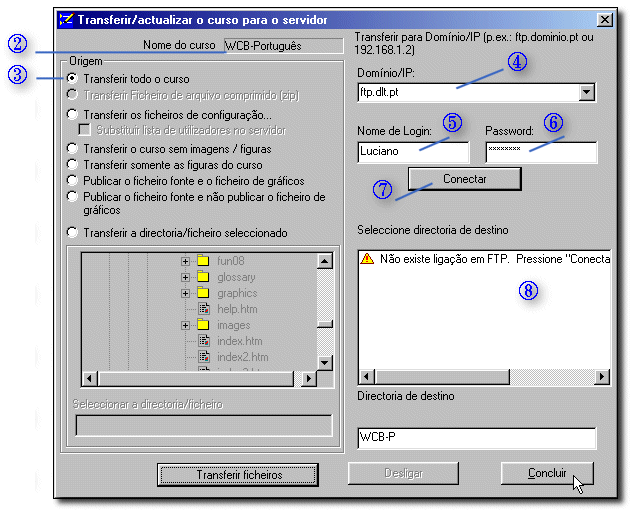This screenshot has width=633, height=511.
Task: Click the 'Transferir ficheiros' button
Action: pyautogui.click(x=239, y=474)
